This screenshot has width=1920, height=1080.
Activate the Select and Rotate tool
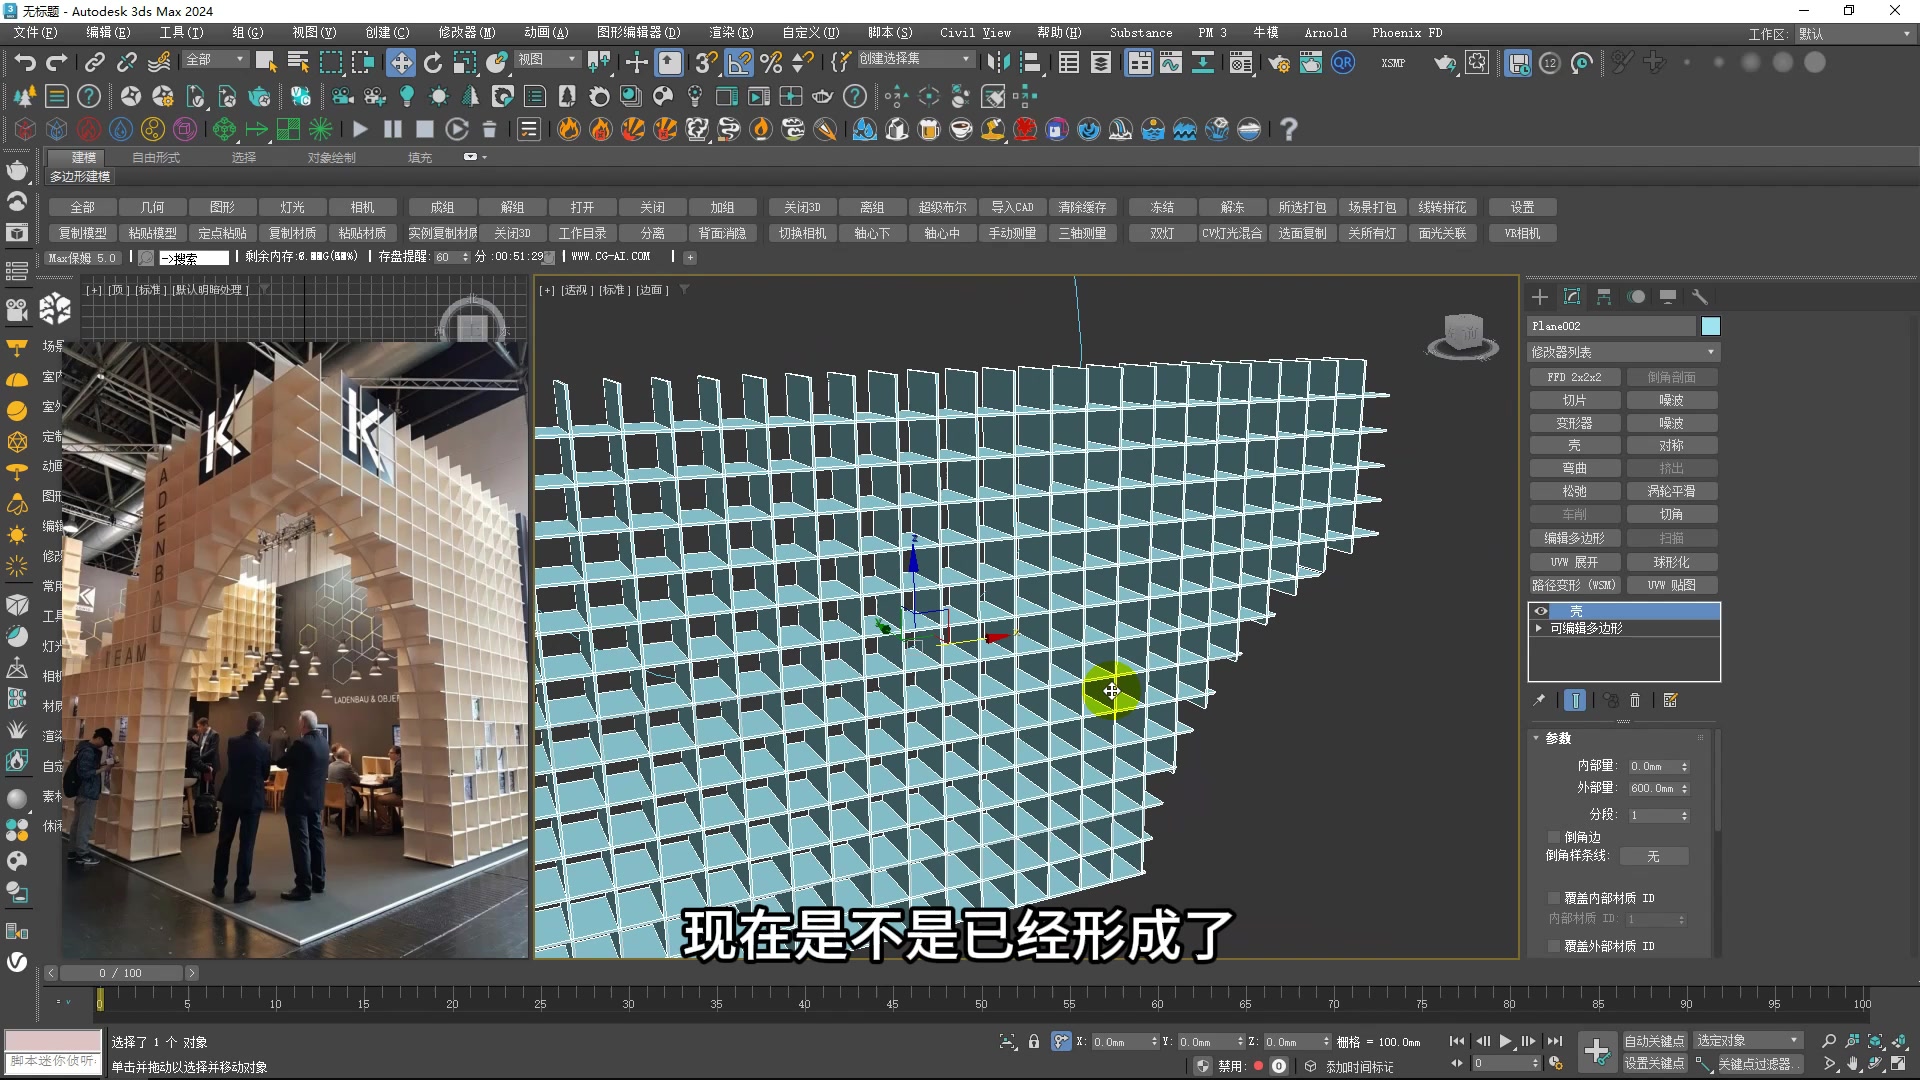pyautogui.click(x=432, y=62)
